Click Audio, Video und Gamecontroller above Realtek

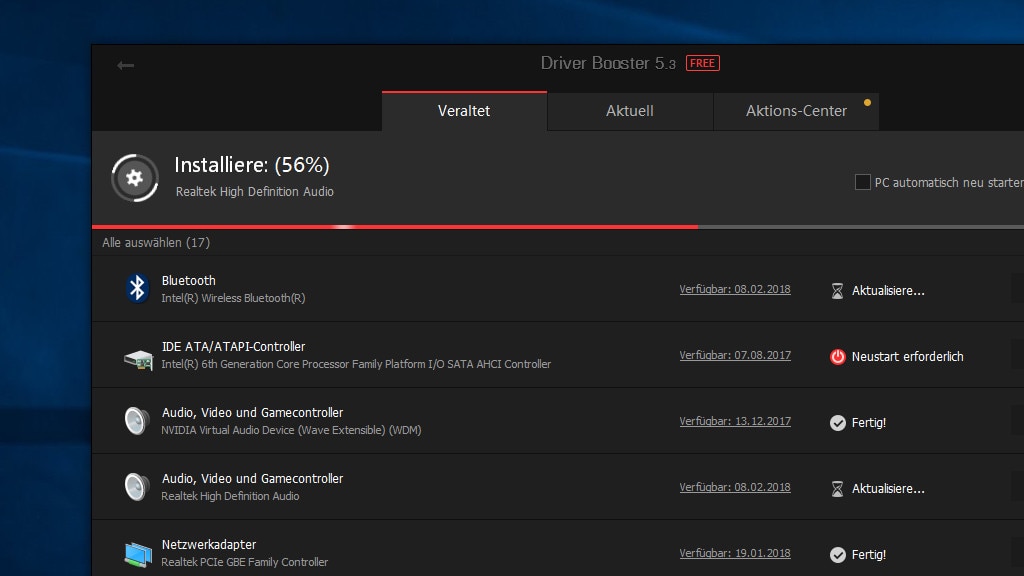coord(252,478)
